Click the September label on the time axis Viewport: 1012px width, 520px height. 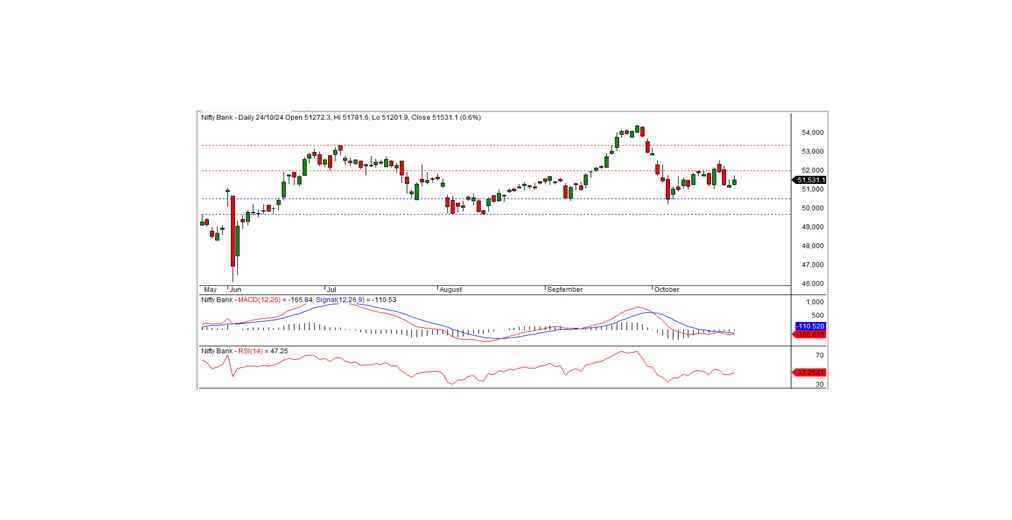[x=565, y=290]
